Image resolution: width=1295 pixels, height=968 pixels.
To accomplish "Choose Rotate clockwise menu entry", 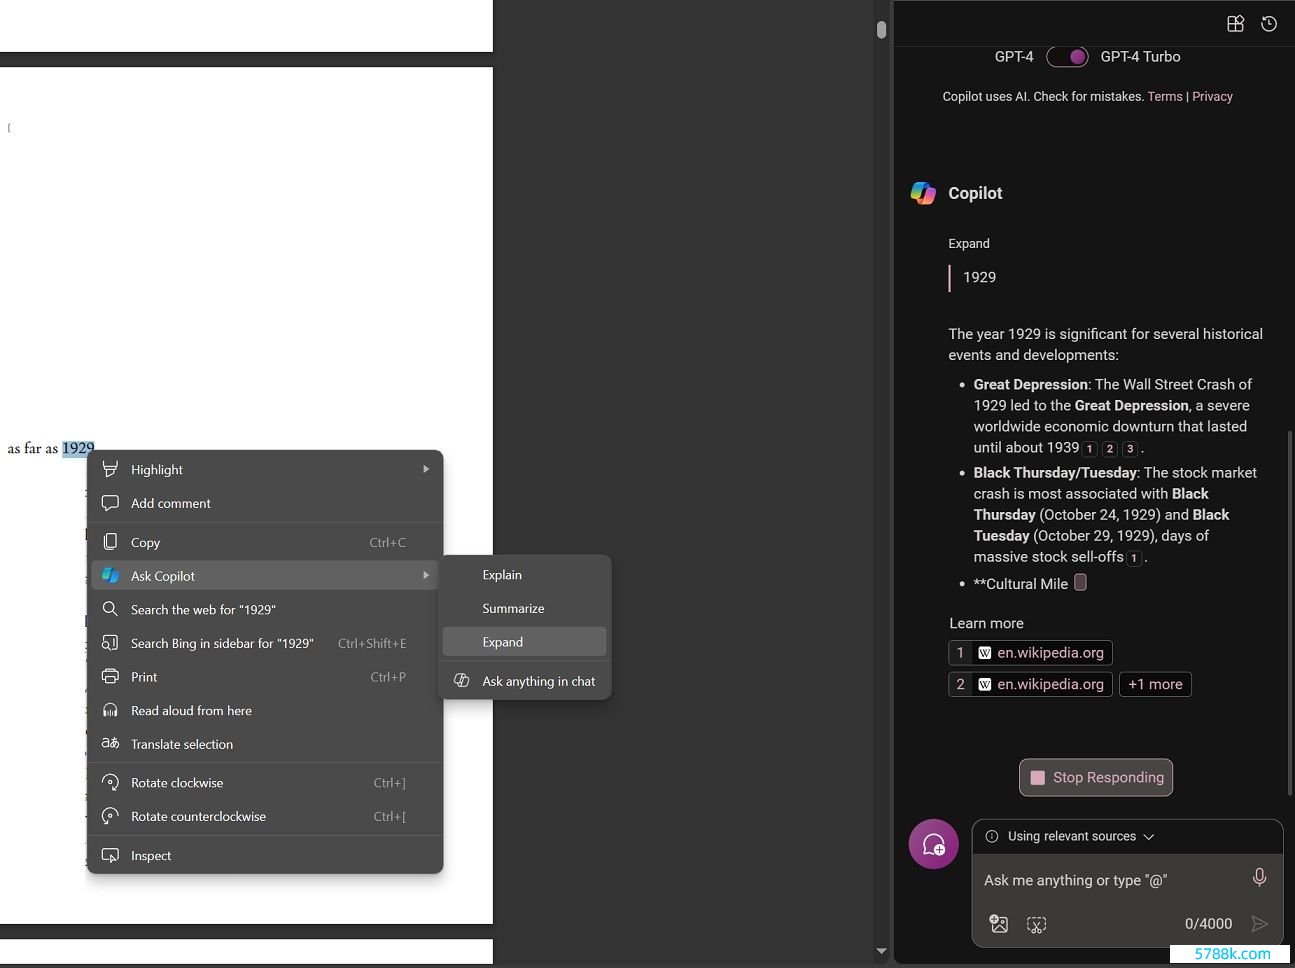I will [265, 783].
